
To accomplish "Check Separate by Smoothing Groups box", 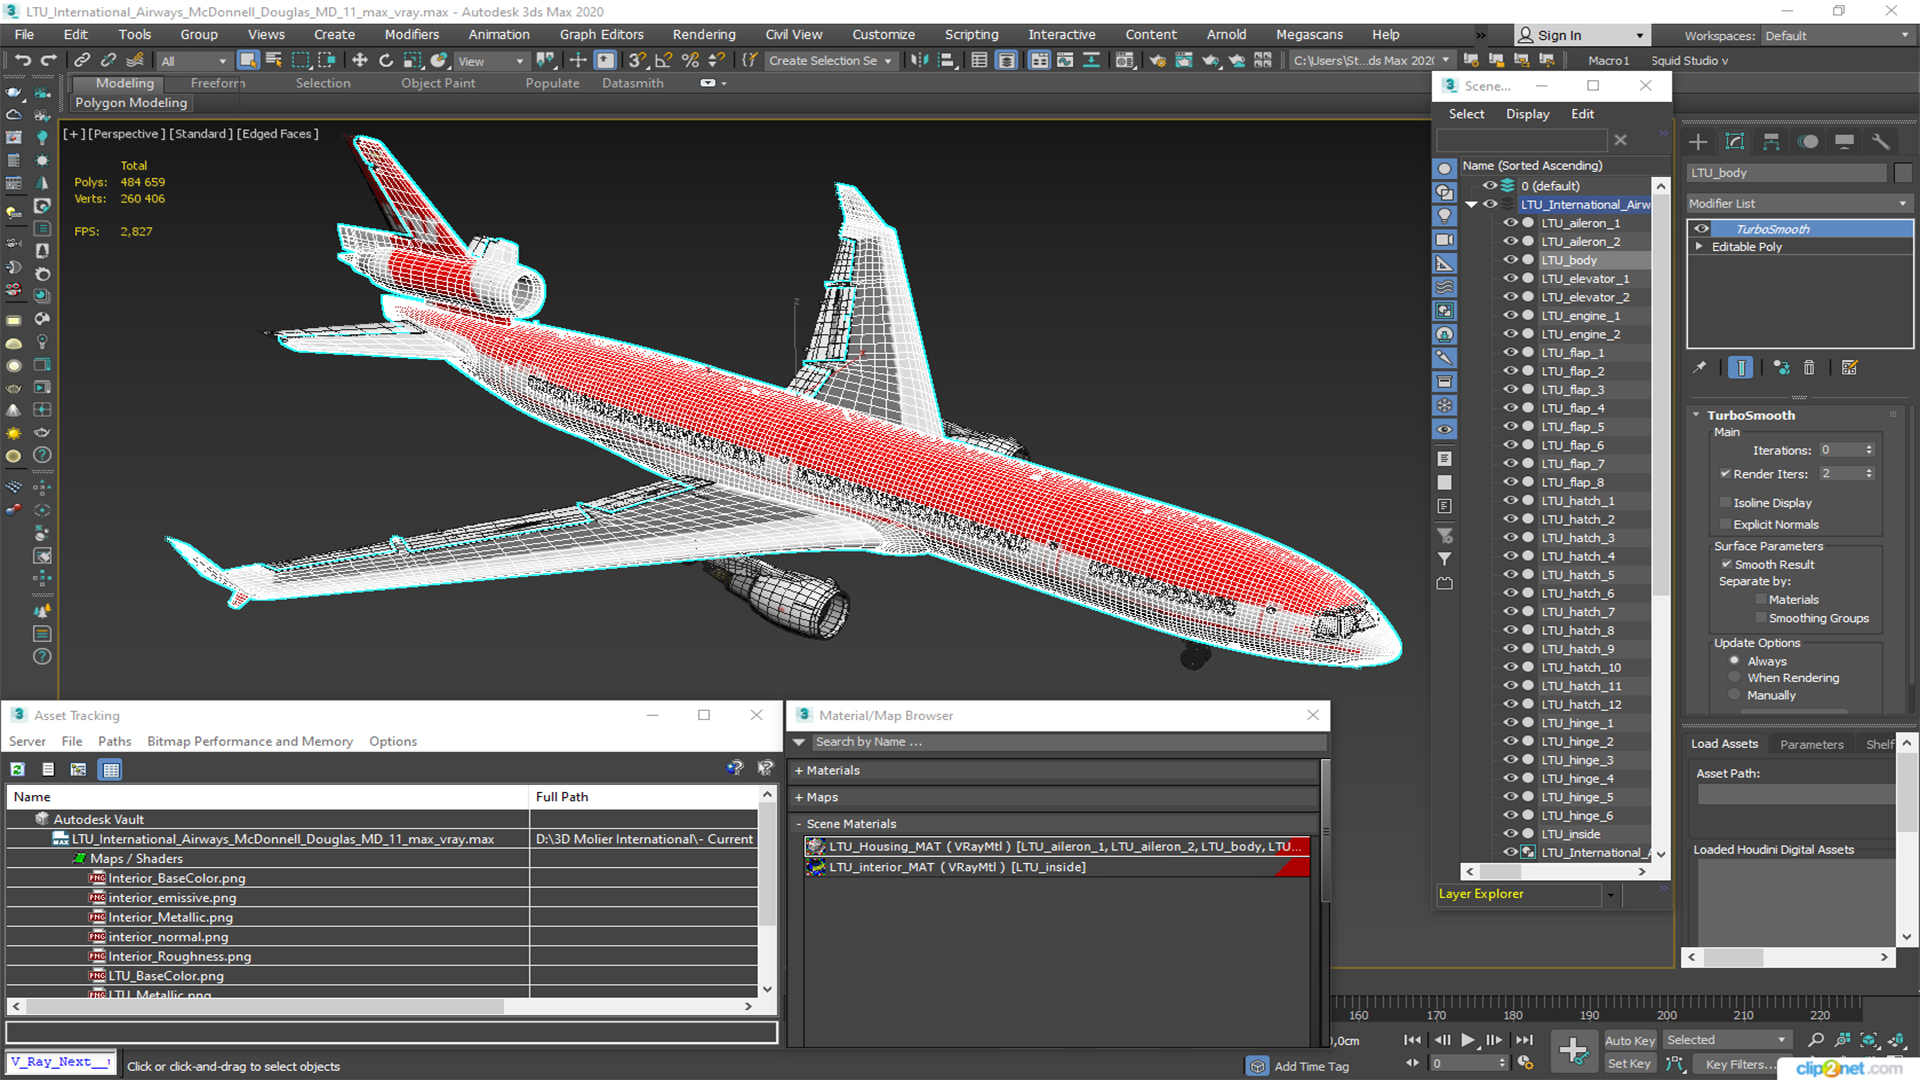I will [1761, 619].
